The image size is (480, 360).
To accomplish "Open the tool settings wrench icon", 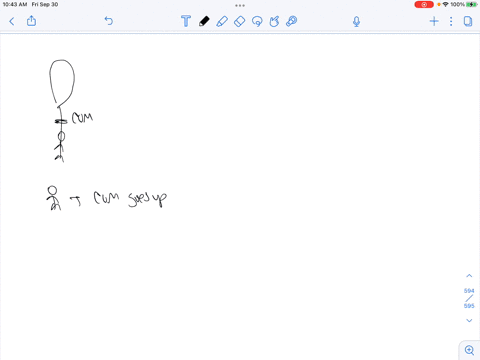I will point(291,21).
